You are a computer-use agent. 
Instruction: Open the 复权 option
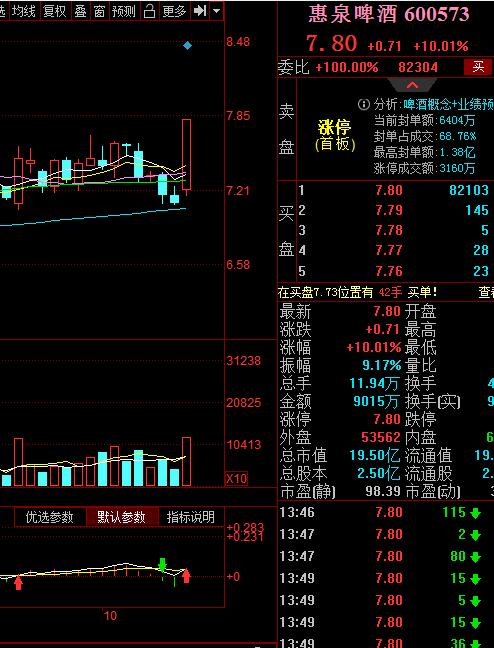tap(55, 11)
